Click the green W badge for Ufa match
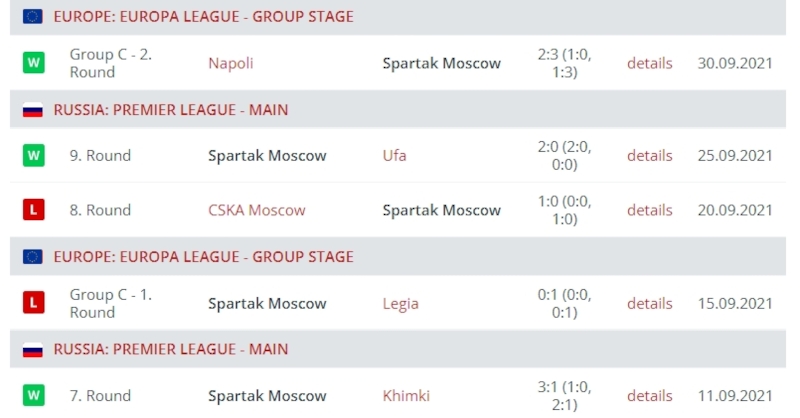Image resolution: width=800 pixels, height=418 pixels. (33, 156)
